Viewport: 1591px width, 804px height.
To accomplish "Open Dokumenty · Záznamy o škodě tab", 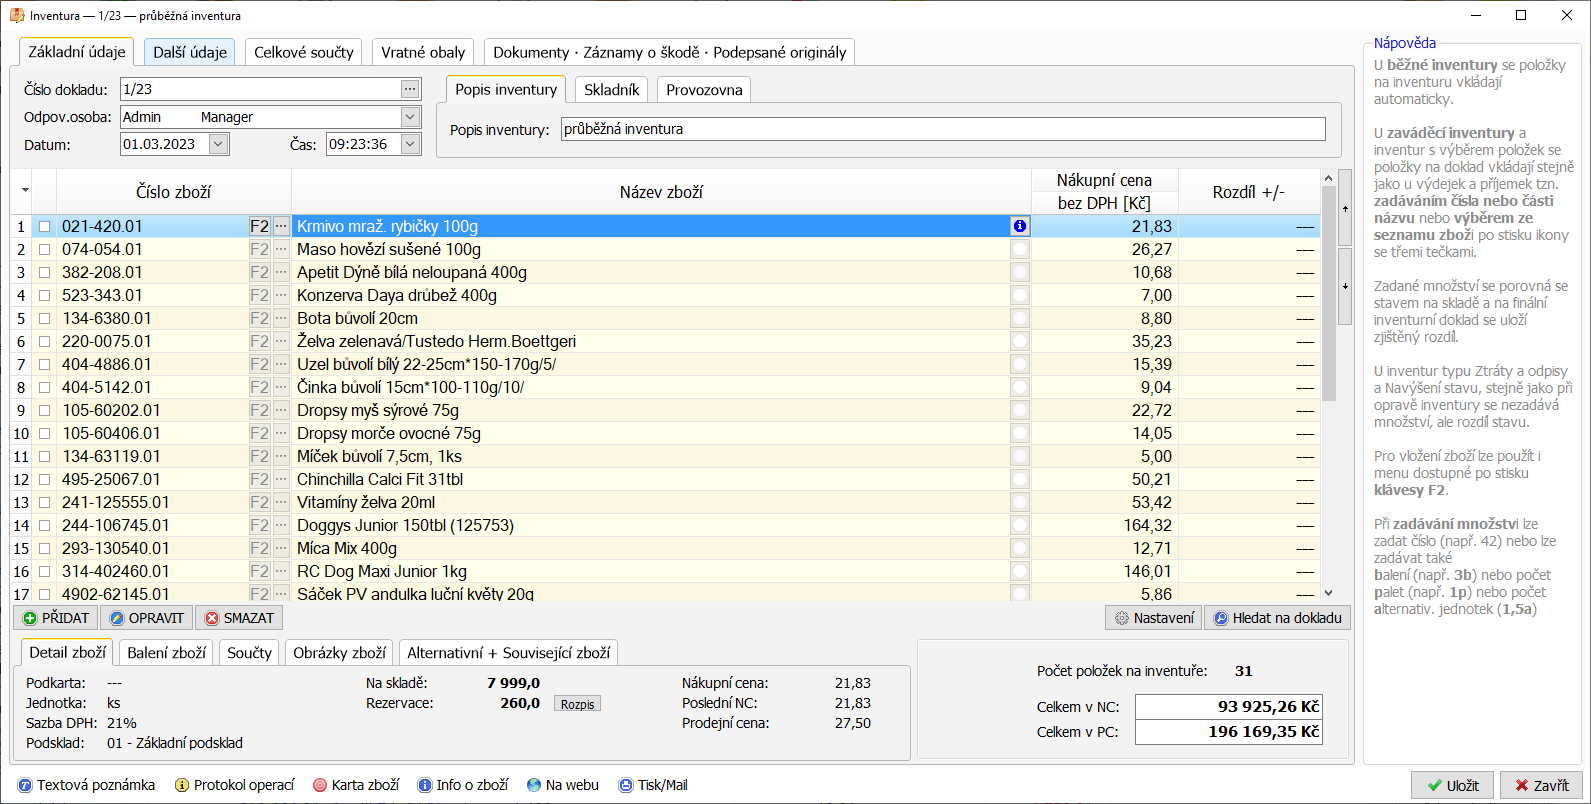I will tap(670, 52).
